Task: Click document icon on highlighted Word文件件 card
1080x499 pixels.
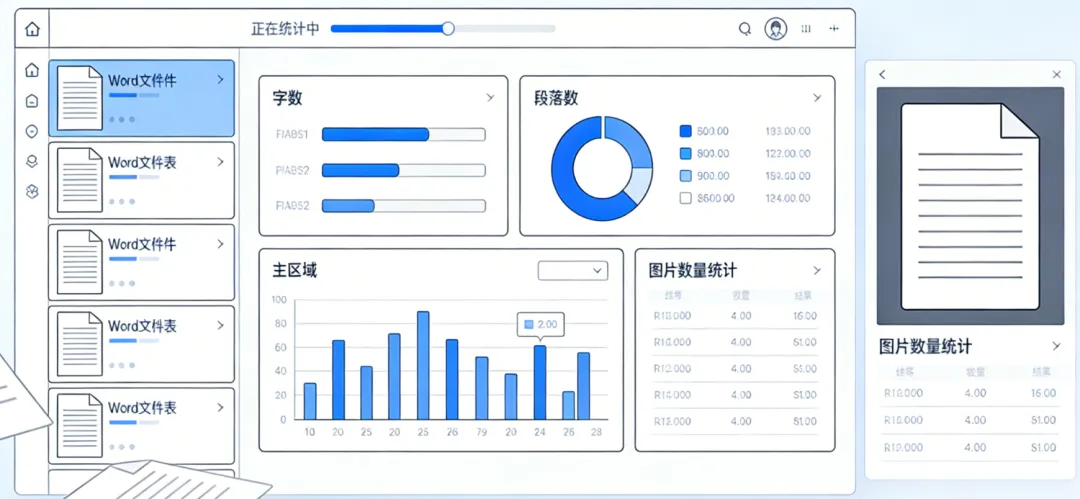Action: (x=80, y=98)
